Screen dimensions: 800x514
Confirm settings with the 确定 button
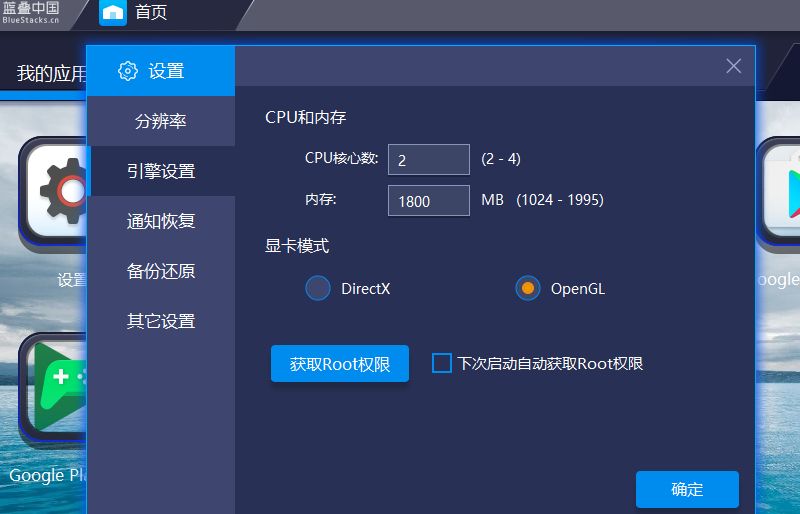click(687, 489)
